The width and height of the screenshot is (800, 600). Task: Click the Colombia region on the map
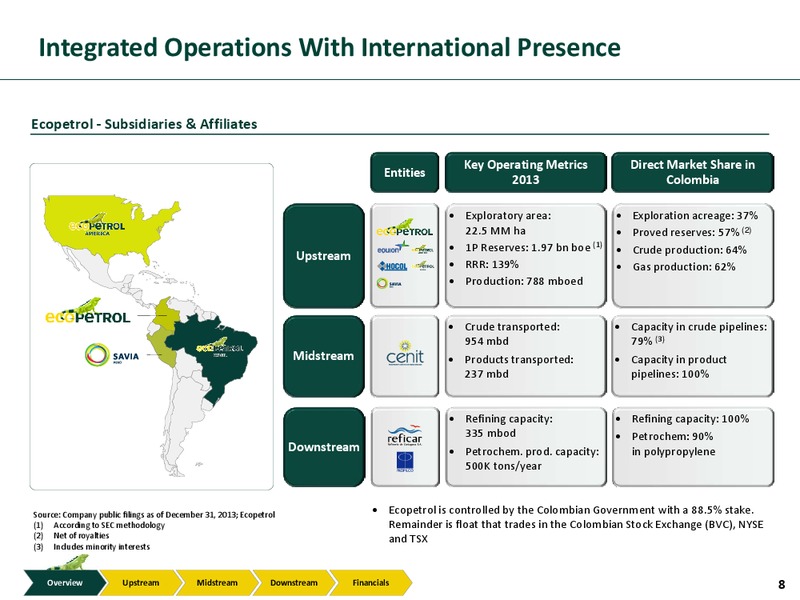pos(167,315)
